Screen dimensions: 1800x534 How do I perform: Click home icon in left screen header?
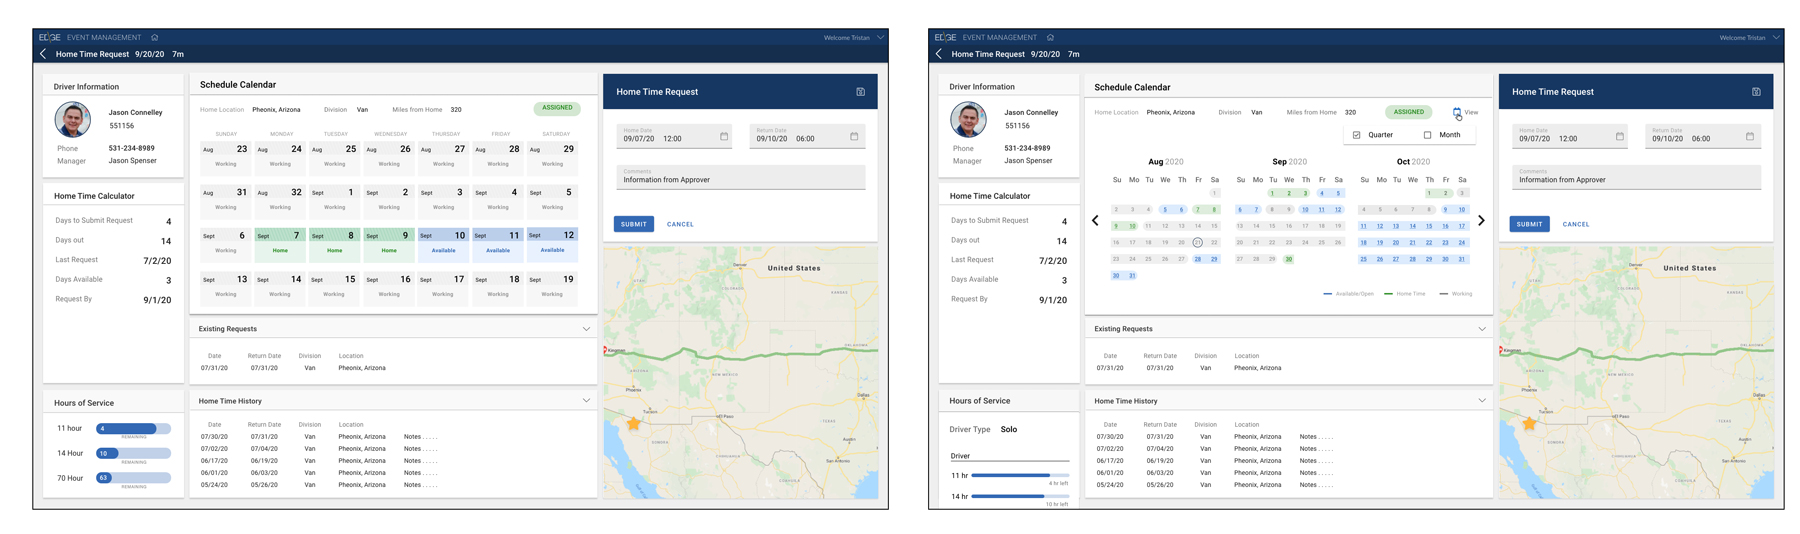click(155, 38)
